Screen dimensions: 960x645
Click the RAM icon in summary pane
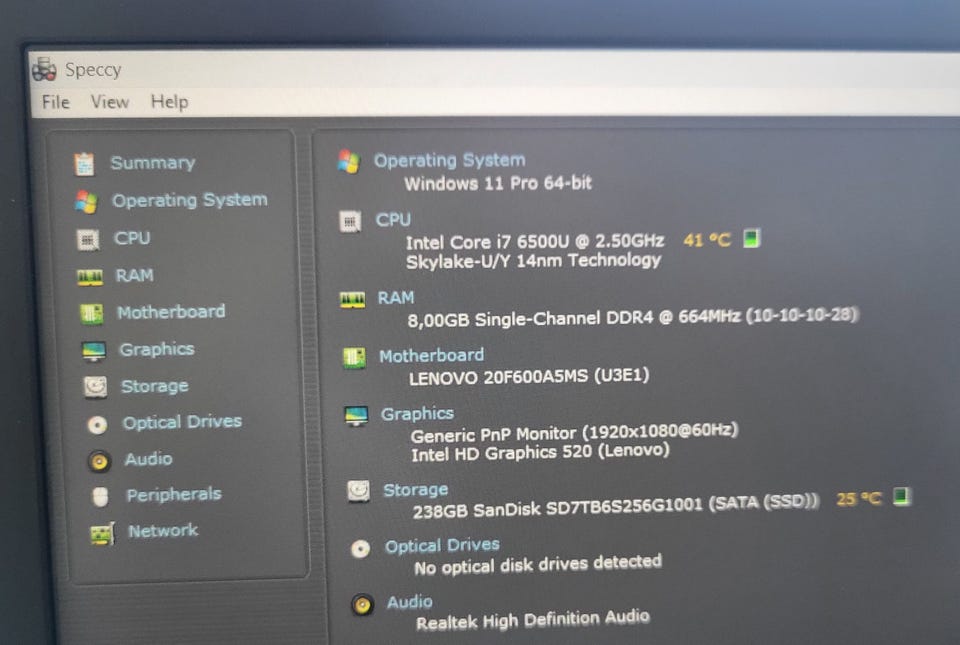click(x=353, y=300)
